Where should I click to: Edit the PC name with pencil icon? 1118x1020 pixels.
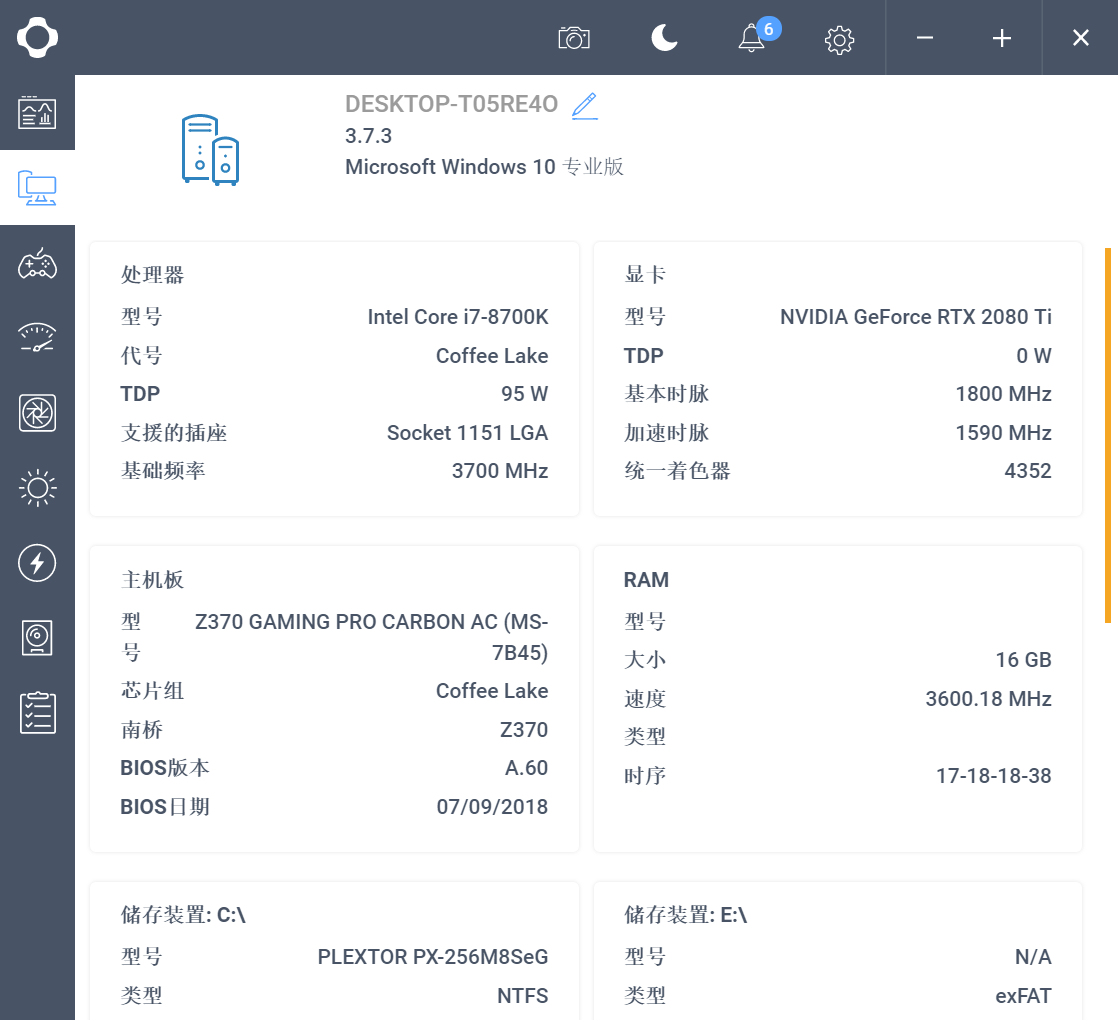tap(584, 105)
